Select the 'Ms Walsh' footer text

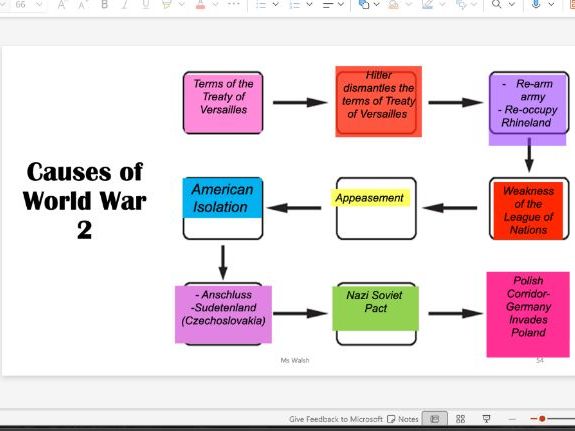294,360
